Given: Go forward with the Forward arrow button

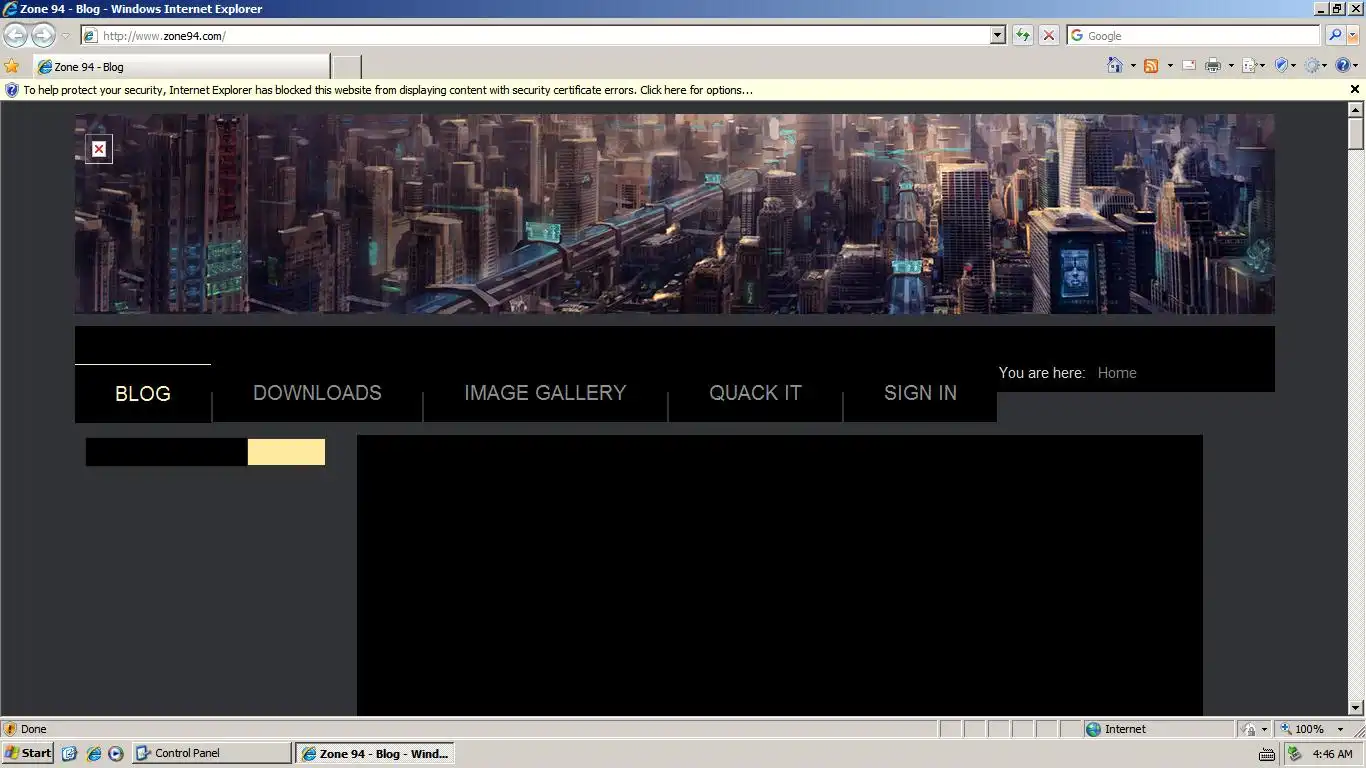Looking at the screenshot, I should click(x=43, y=36).
